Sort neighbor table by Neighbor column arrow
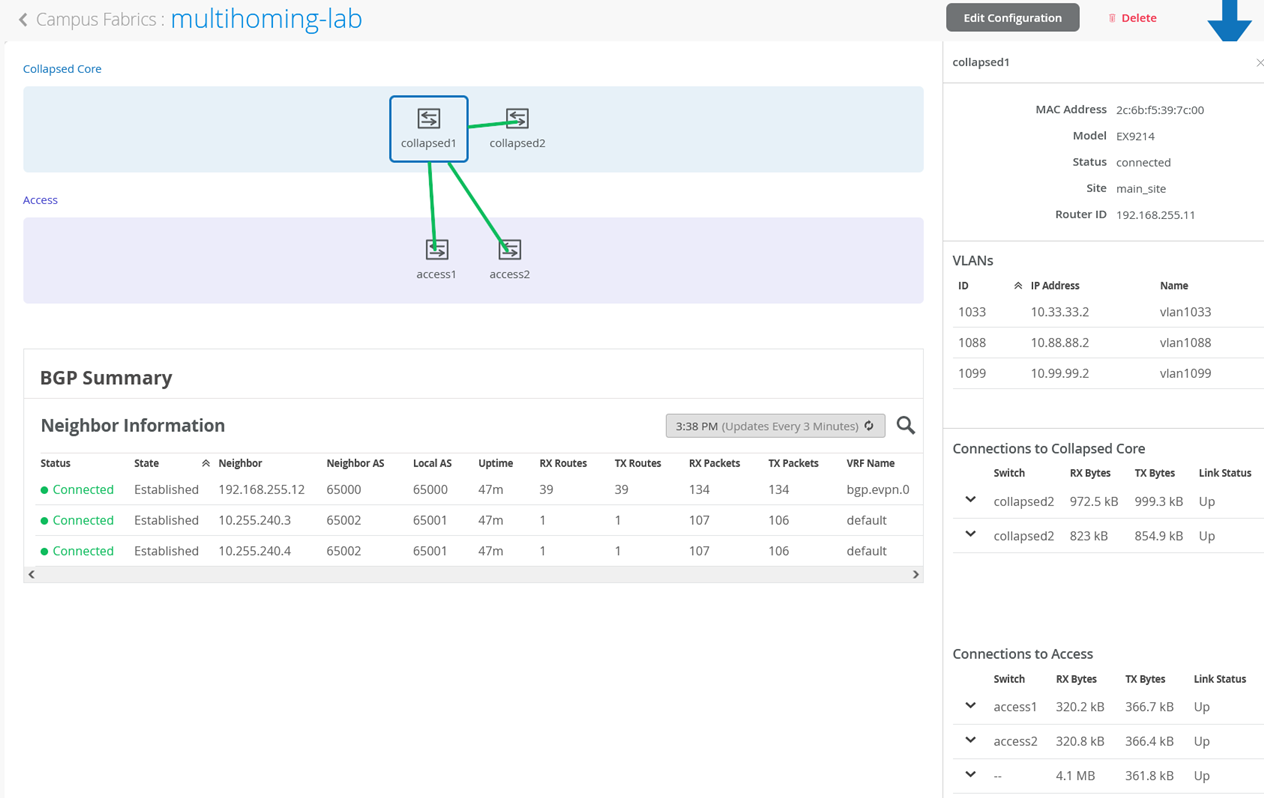 click(206, 464)
